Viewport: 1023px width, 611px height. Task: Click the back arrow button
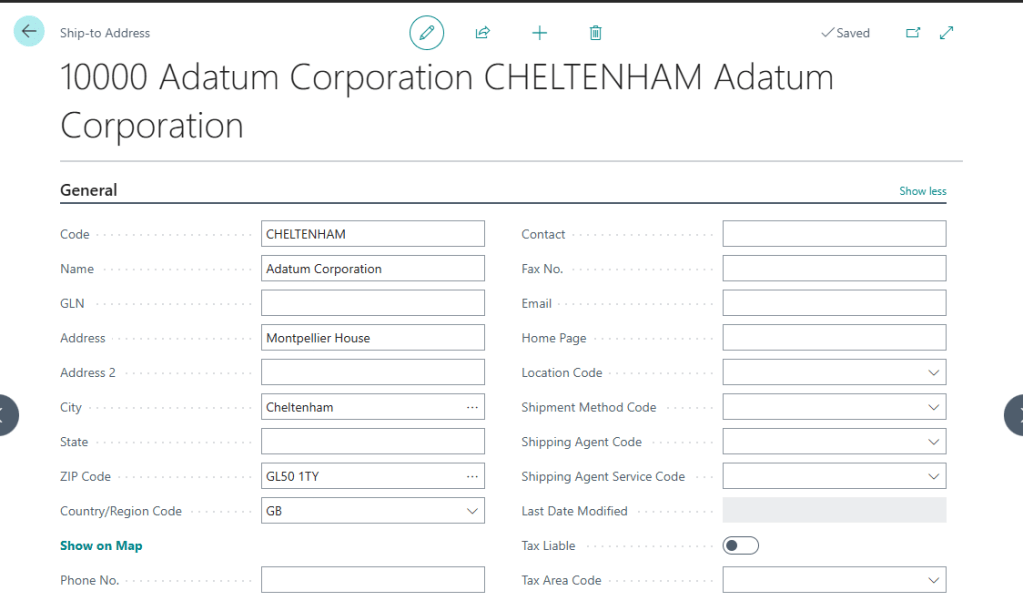pyautogui.click(x=29, y=32)
